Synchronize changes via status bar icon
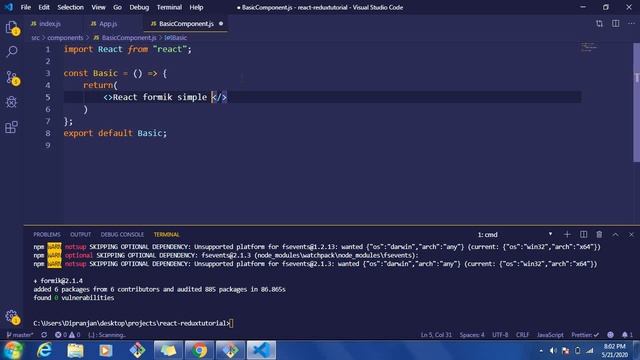This screenshot has width=640, height=360. point(44,335)
